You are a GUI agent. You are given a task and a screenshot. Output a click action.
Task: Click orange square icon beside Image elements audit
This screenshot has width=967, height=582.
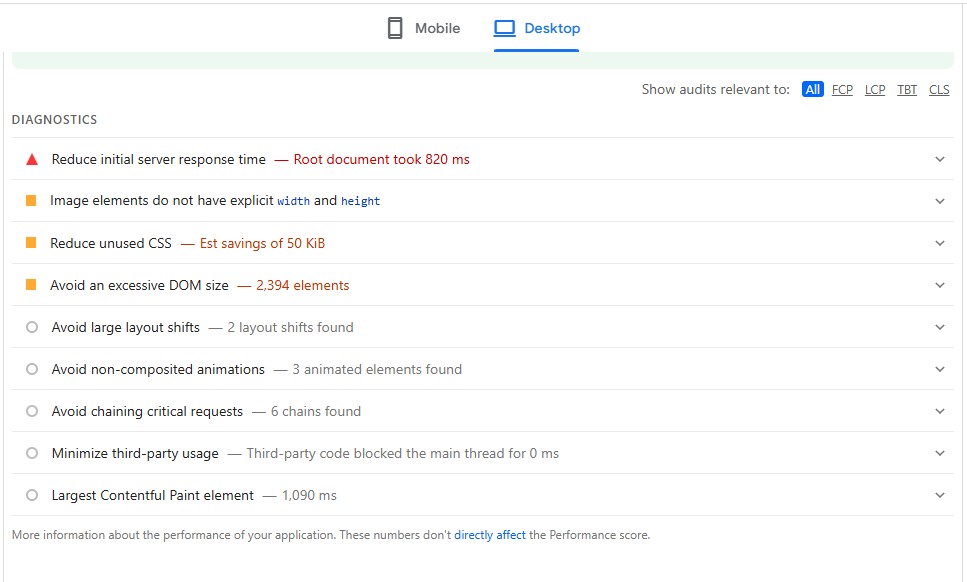[31, 201]
